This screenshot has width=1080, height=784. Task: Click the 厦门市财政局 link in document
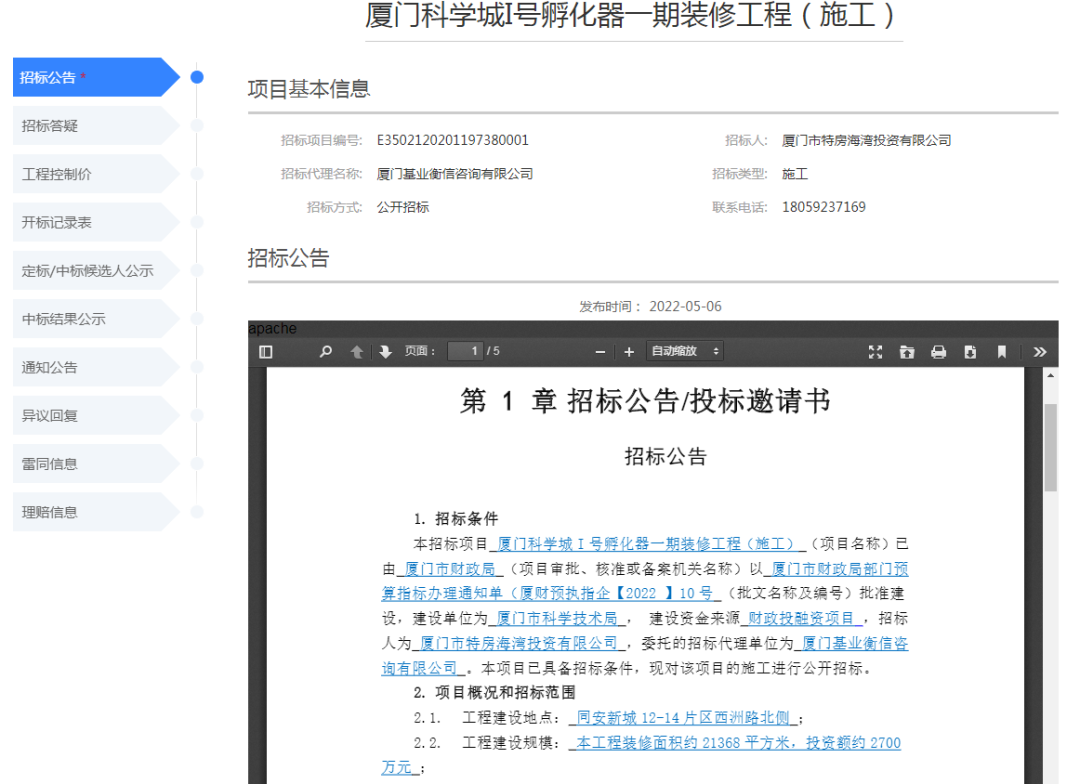point(449,569)
